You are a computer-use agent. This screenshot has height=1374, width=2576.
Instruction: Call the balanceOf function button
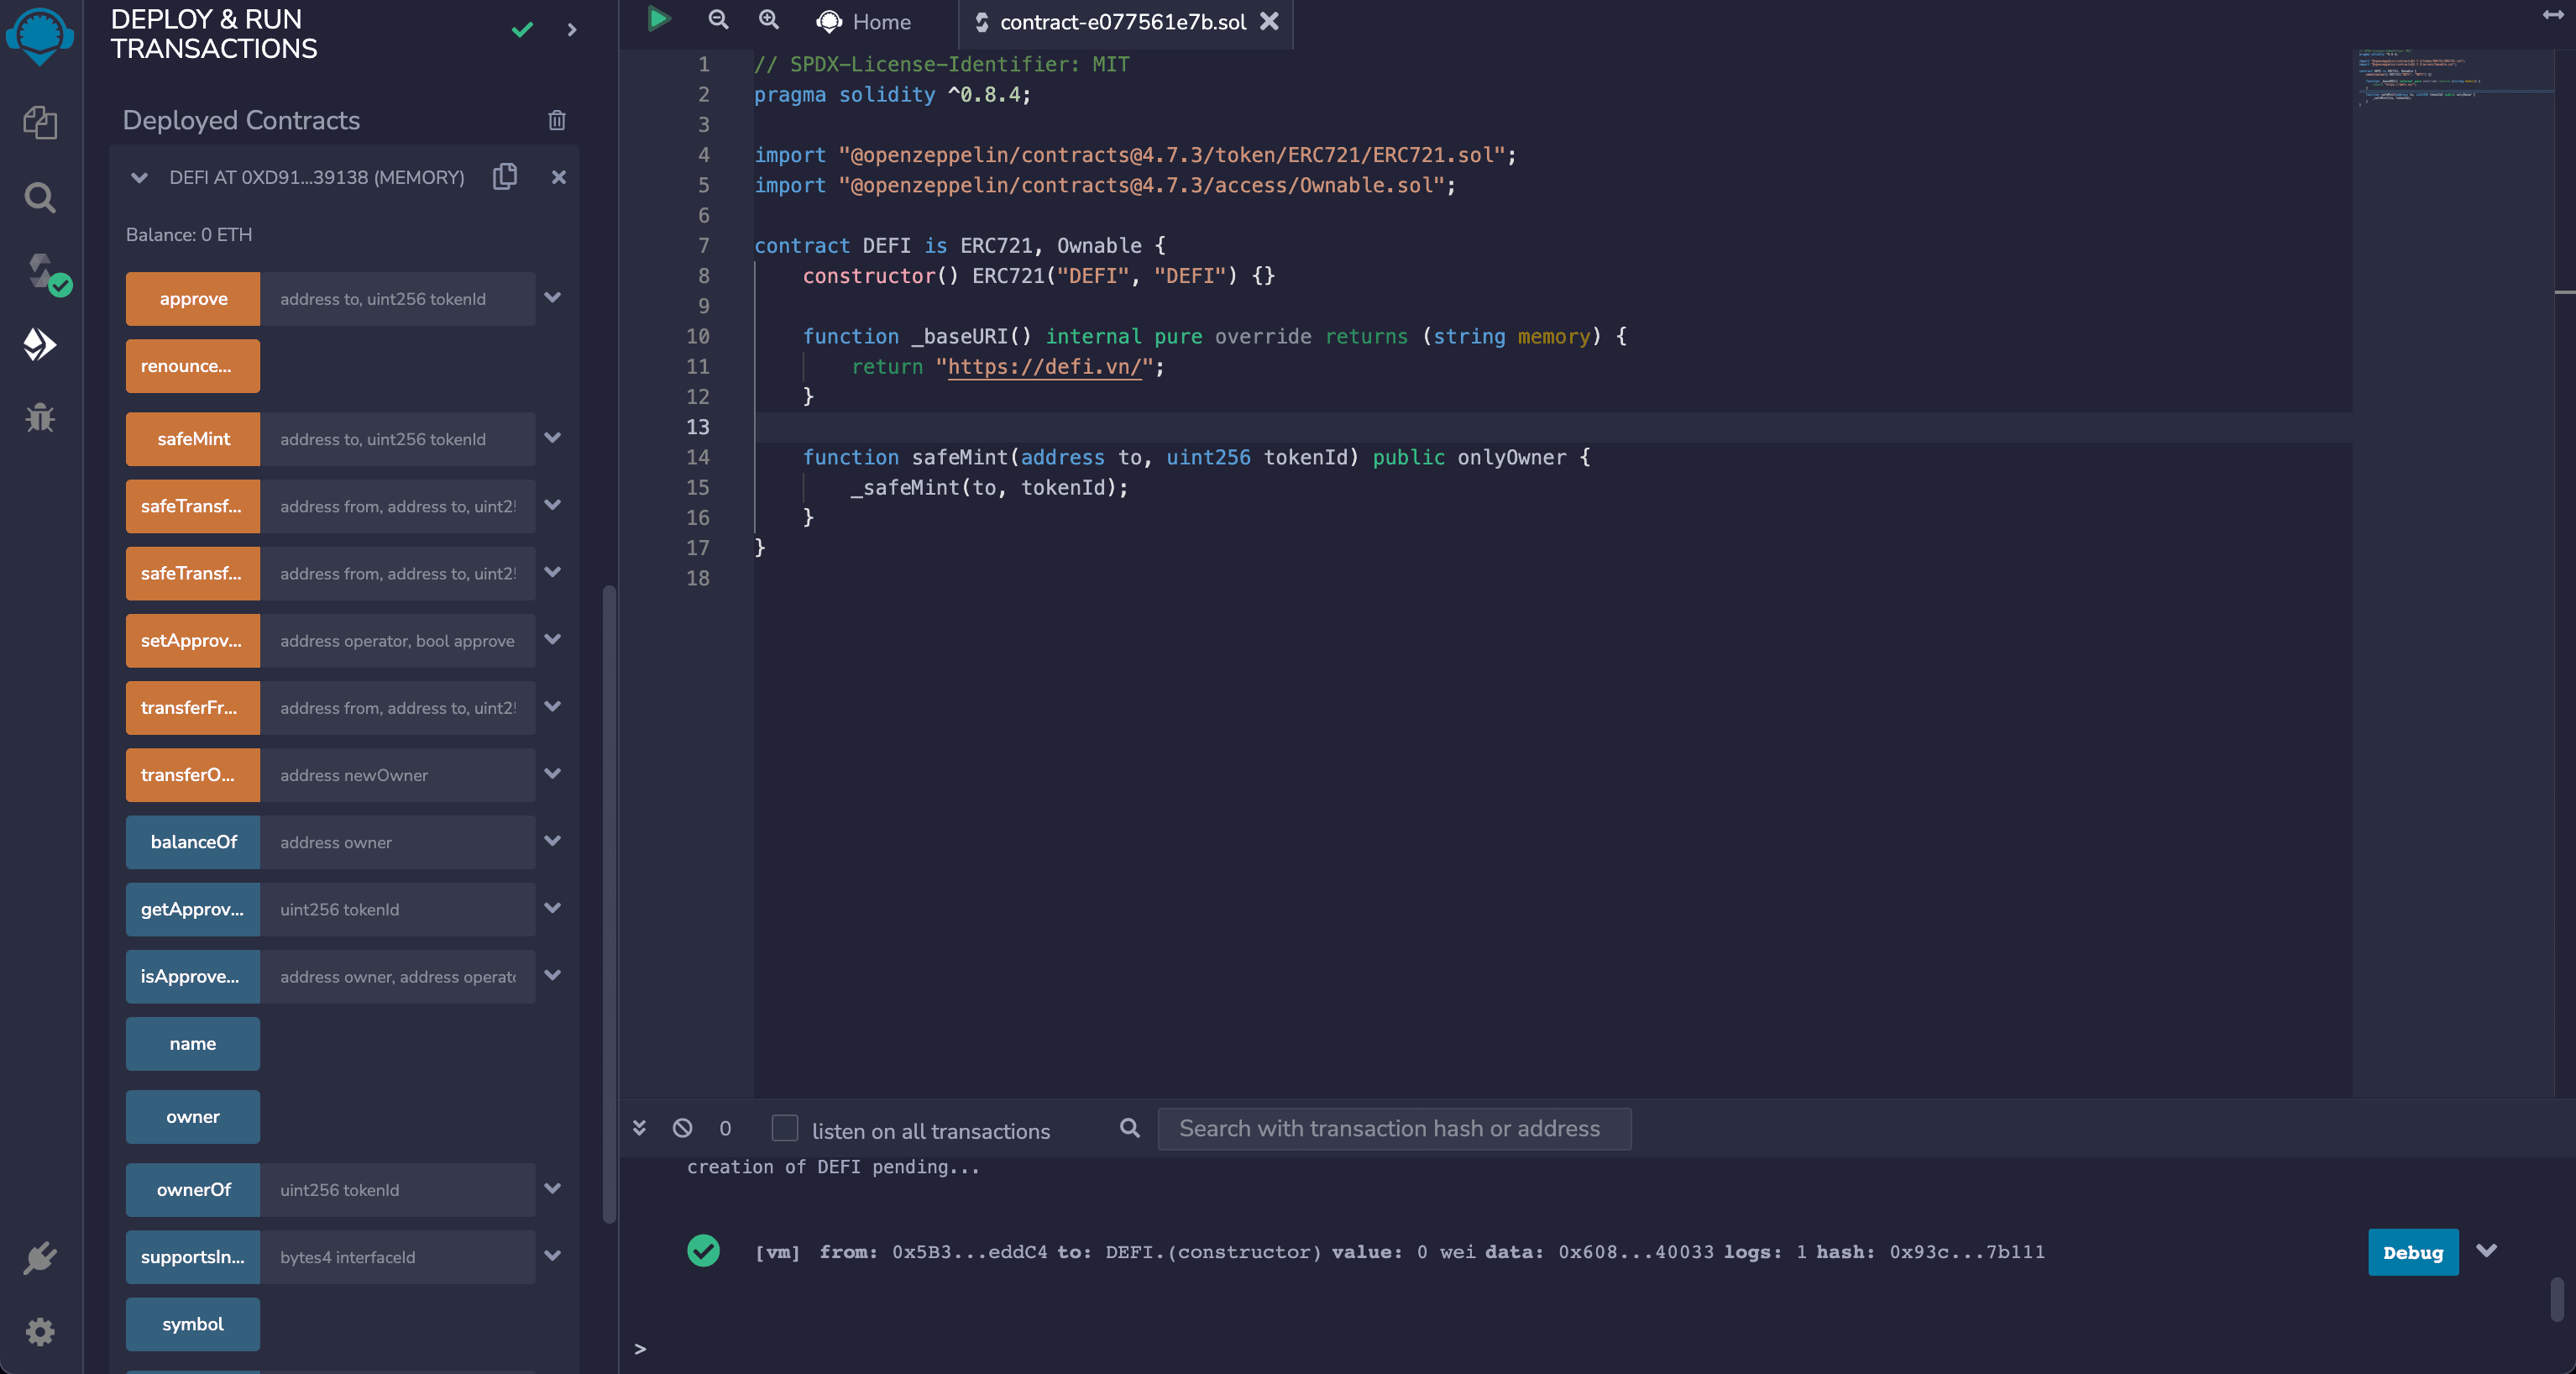[193, 842]
